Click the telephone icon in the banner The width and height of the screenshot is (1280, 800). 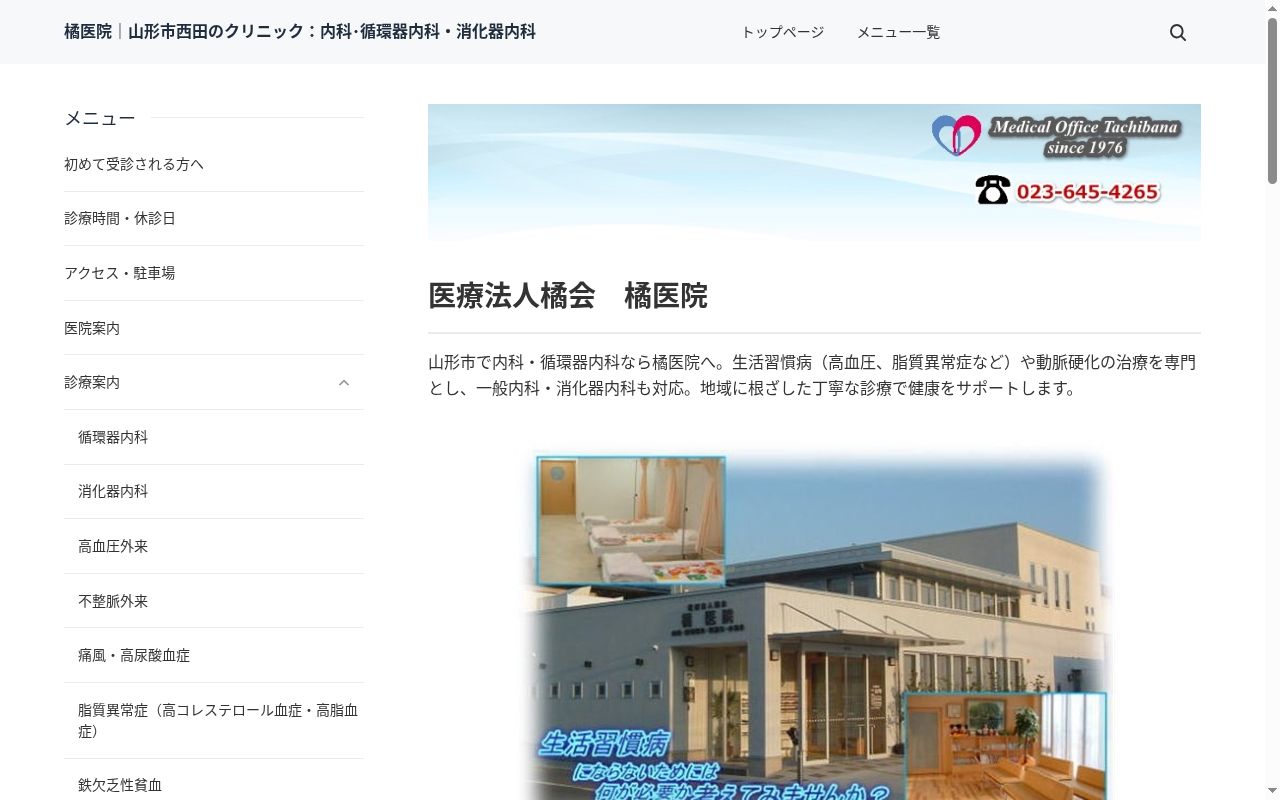(x=992, y=190)
